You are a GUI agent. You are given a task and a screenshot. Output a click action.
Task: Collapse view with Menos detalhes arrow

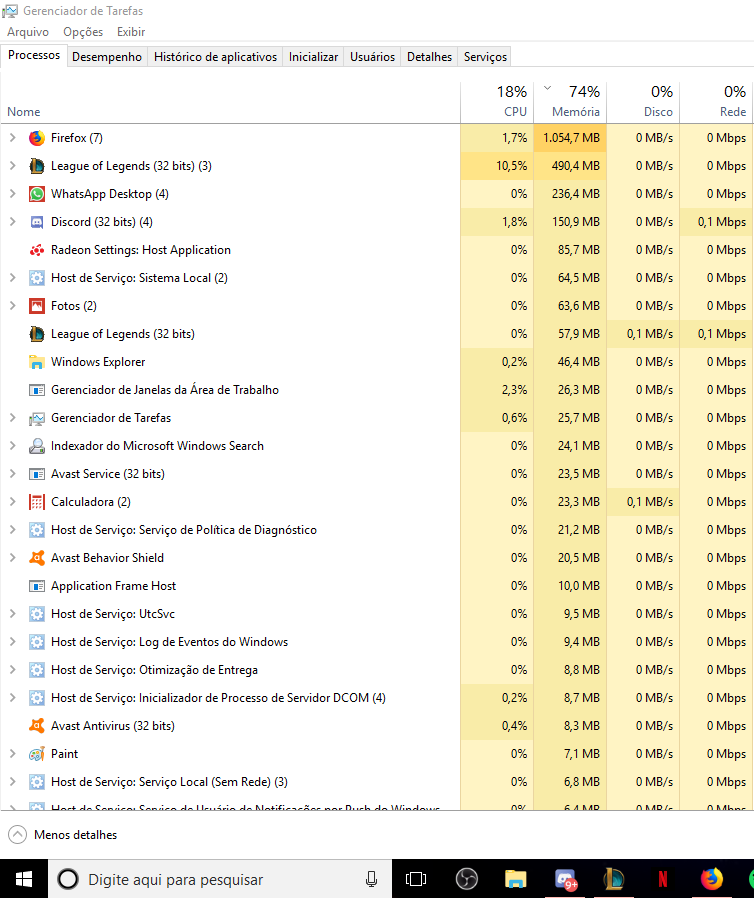(17, 835)
